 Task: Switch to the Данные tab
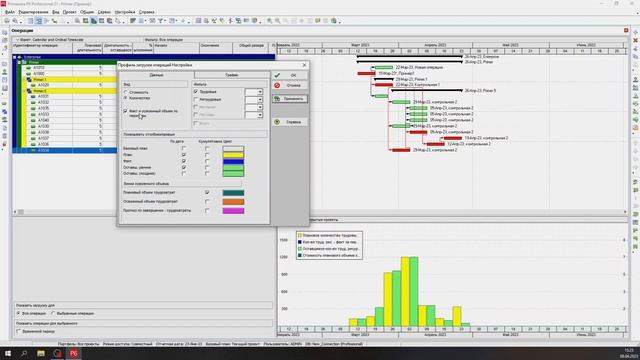(x=156, y=75)
